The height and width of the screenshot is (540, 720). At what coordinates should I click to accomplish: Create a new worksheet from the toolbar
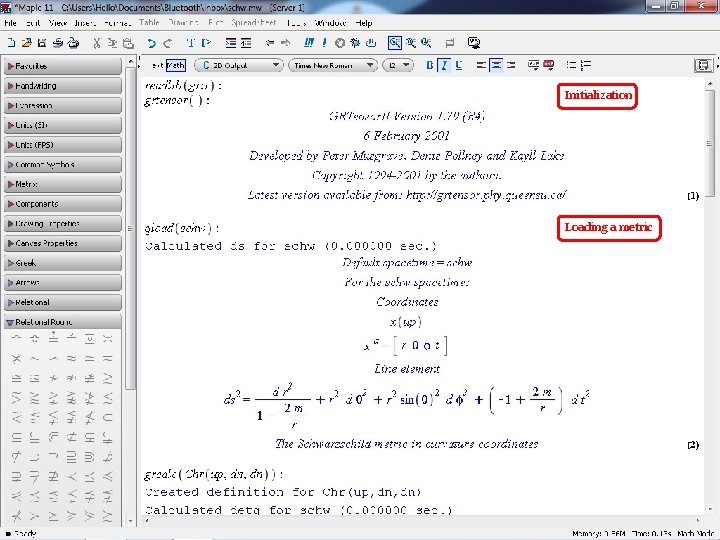click(x=11, y=43)
